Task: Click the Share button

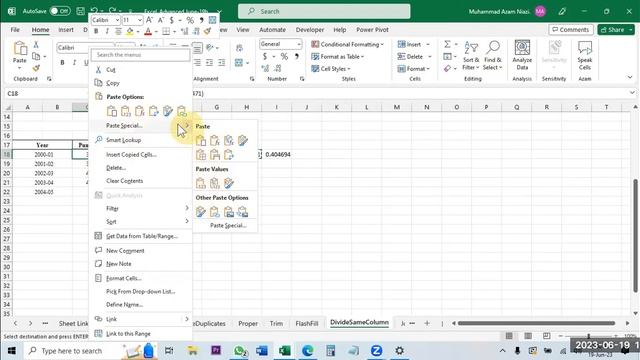Action: 616,30
